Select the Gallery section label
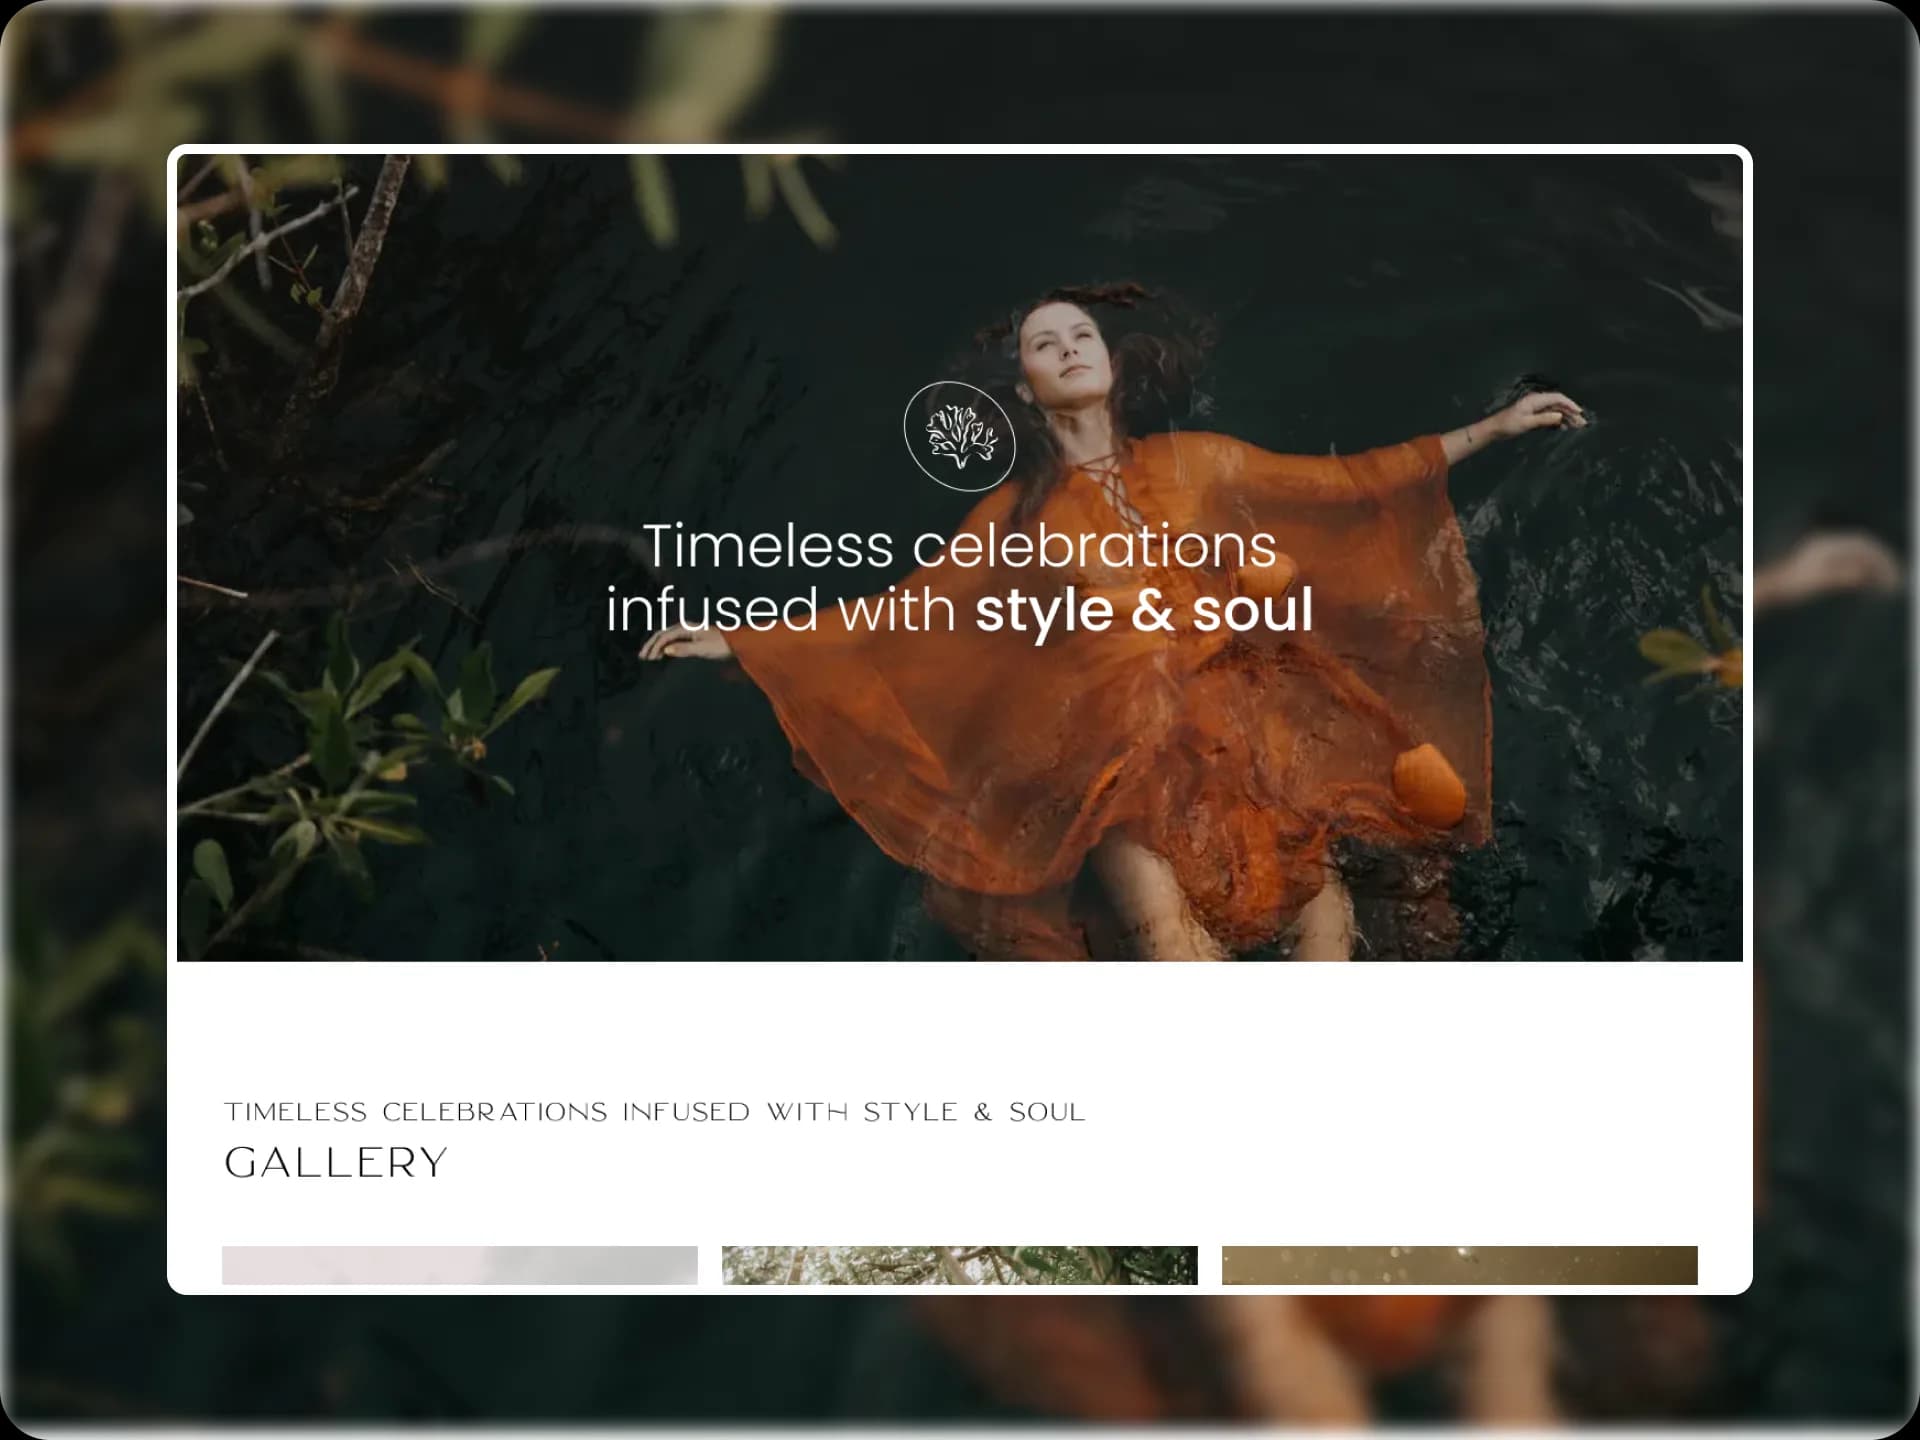This screenshot has height=1440, width=1920. coord(337,1163)
